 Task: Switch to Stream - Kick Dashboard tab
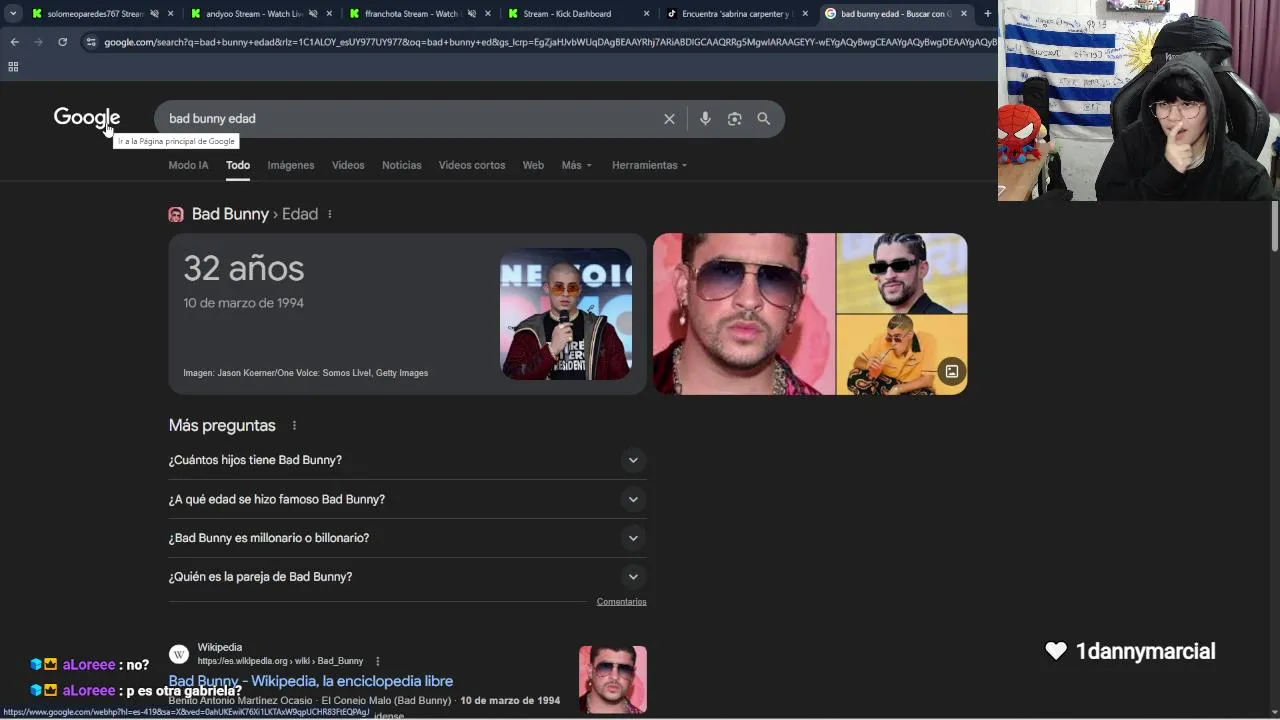click(x=566, y=14)
